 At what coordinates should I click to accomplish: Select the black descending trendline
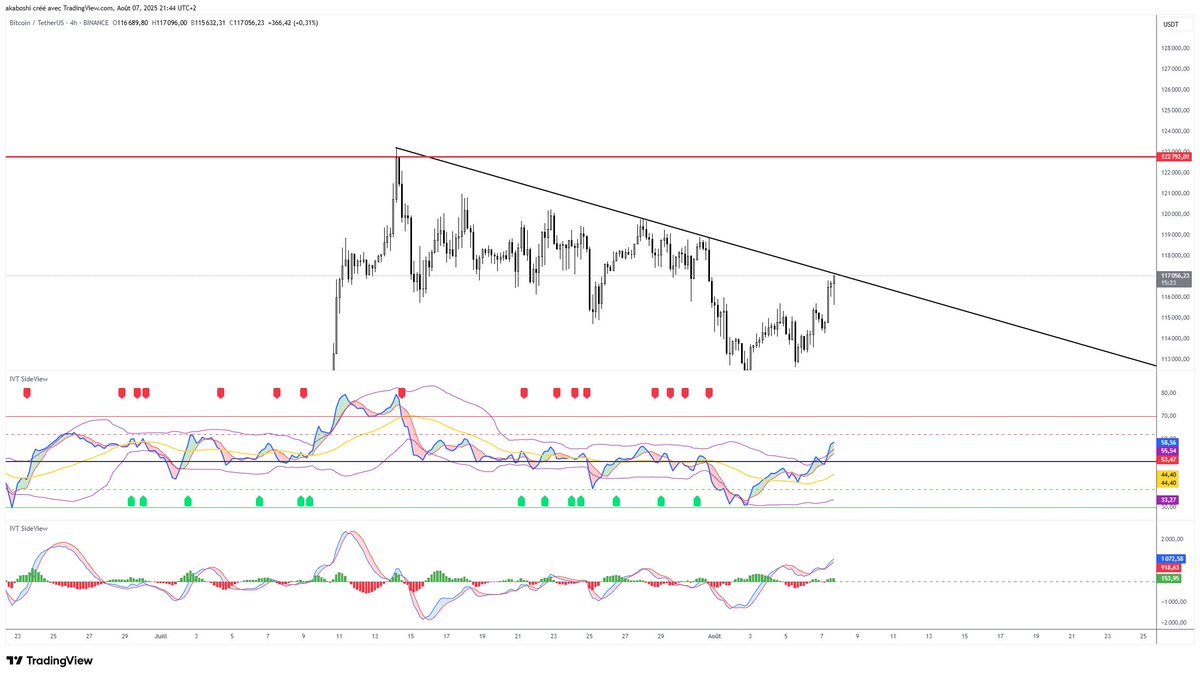pyautogui.click(x=775, y=255)
